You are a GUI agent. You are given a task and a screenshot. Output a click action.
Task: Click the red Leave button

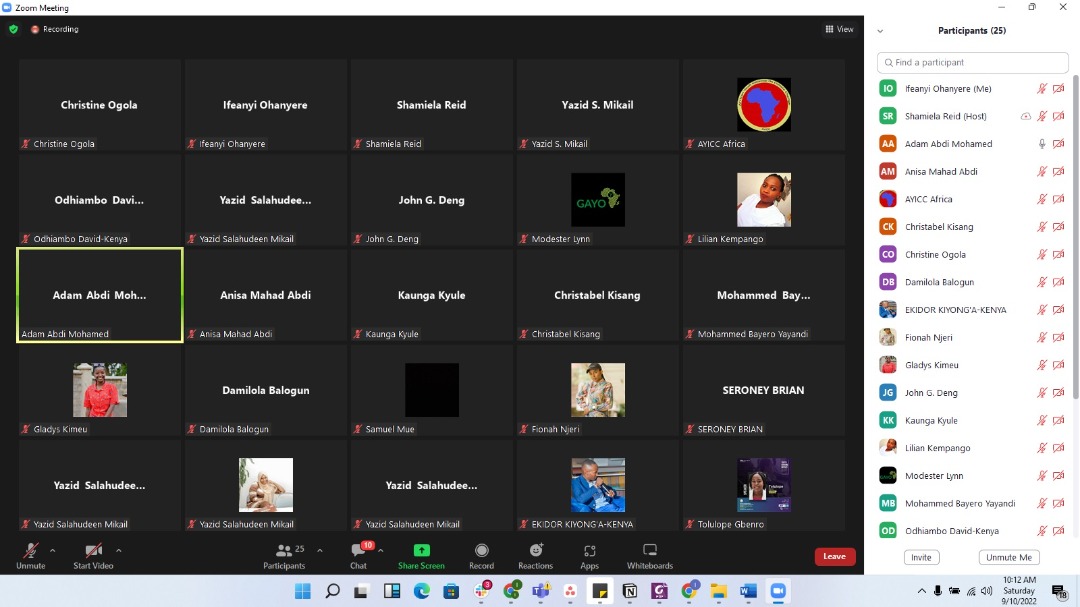pos(834,556)
